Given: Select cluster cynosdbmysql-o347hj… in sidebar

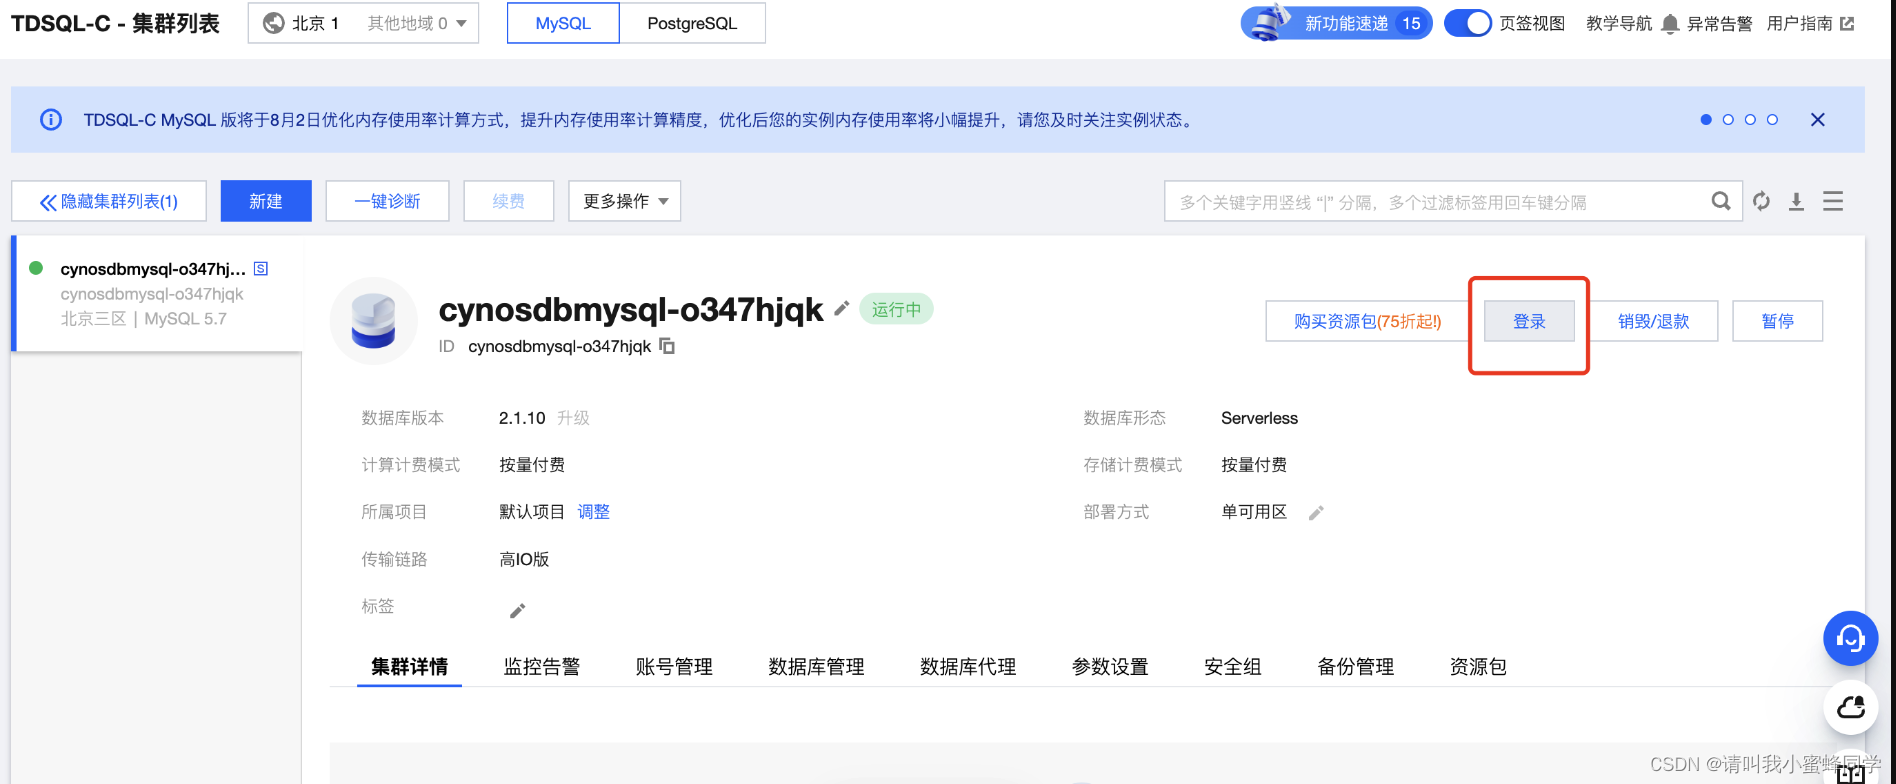Looking at the screenshot, I should (158, 294).
